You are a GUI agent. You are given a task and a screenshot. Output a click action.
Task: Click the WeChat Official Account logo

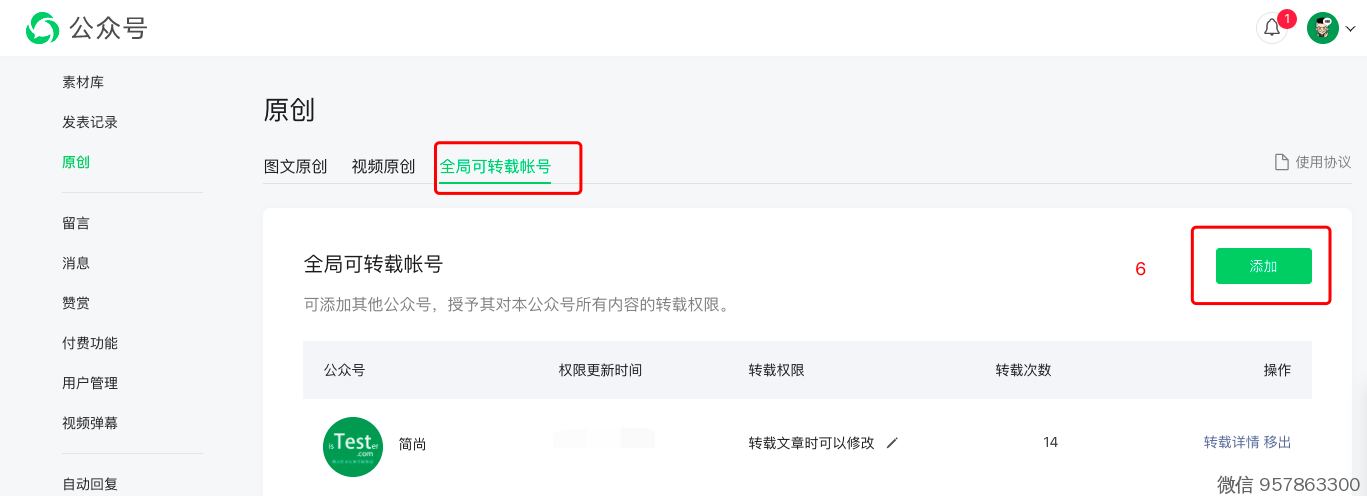tap(42, 28)
